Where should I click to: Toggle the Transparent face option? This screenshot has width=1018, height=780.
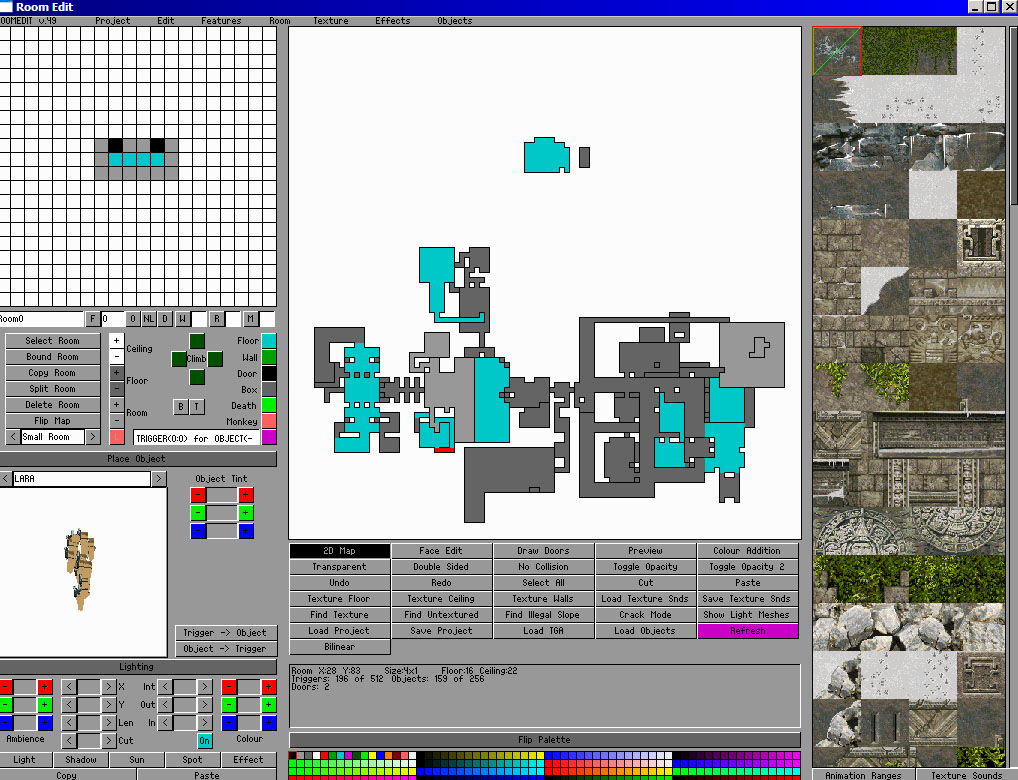tap(340, 567)
